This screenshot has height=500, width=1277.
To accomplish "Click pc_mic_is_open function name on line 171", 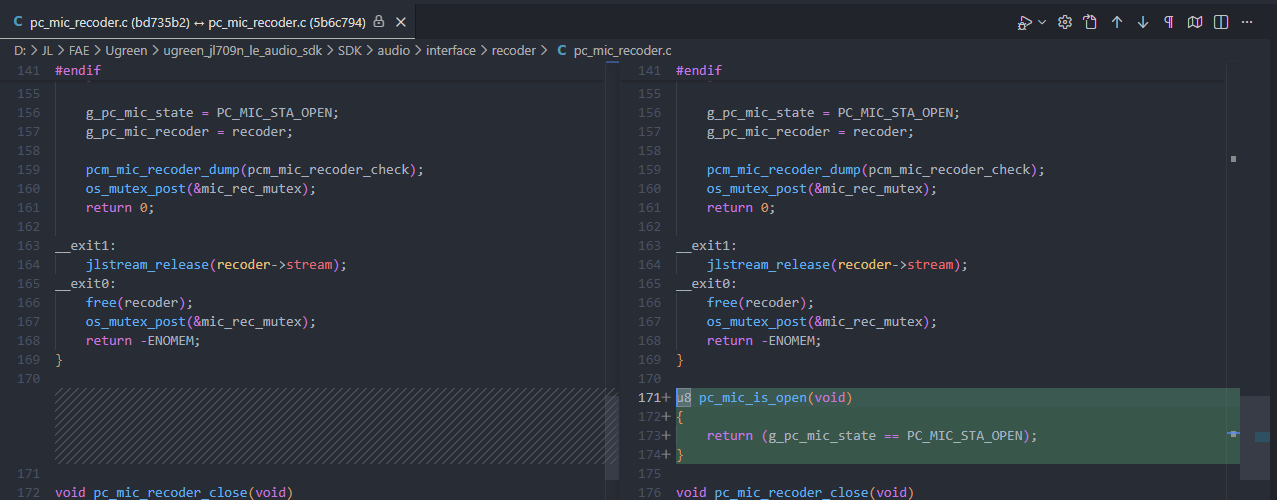I will pos(752,398).
